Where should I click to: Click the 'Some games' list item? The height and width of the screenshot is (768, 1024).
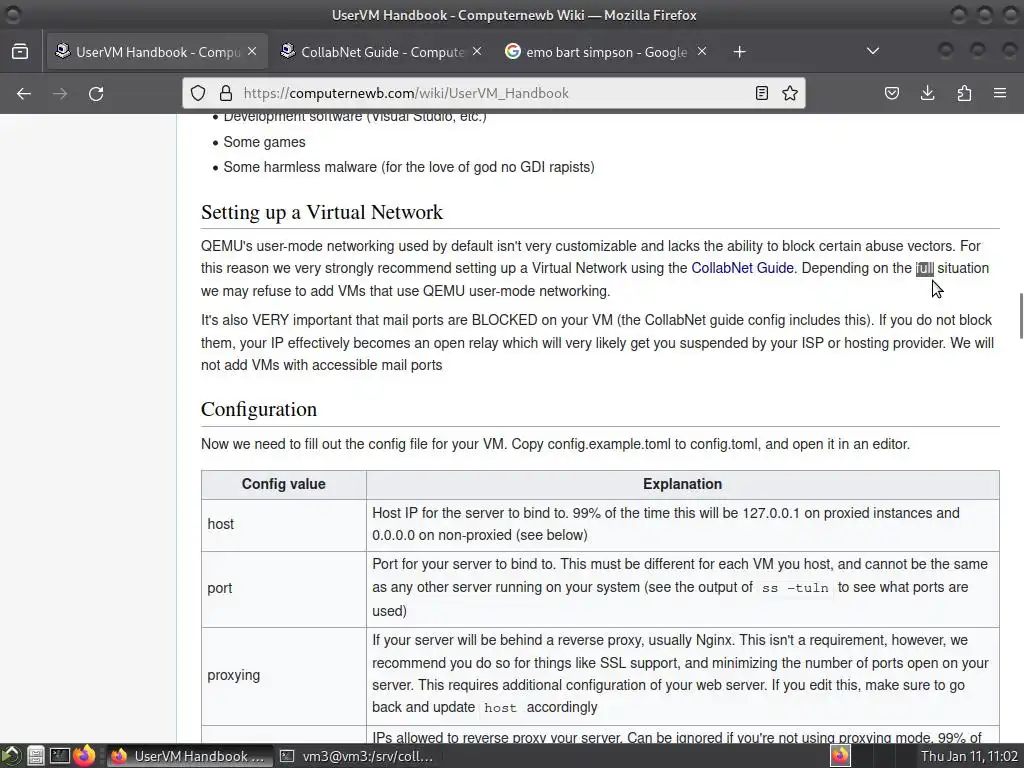pos(264,142)
